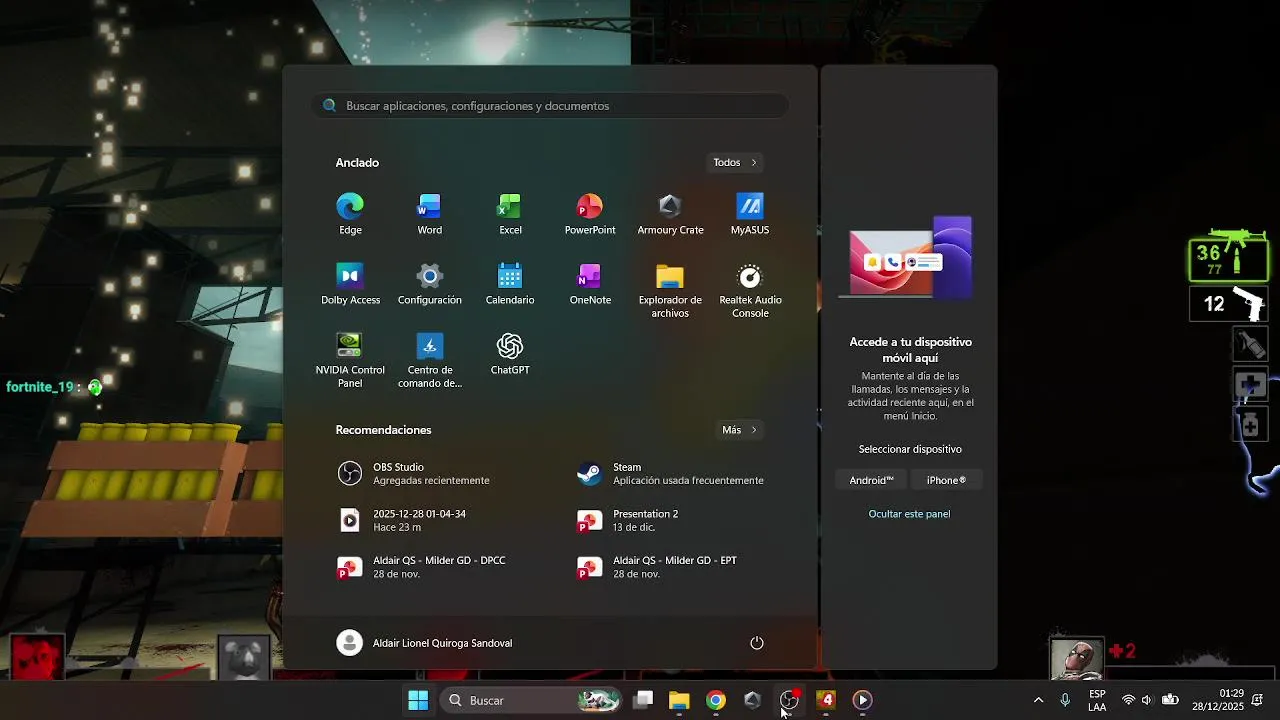Launch Dolby Access
This screenshot has width=1280, height=720.
coord(350,284)
